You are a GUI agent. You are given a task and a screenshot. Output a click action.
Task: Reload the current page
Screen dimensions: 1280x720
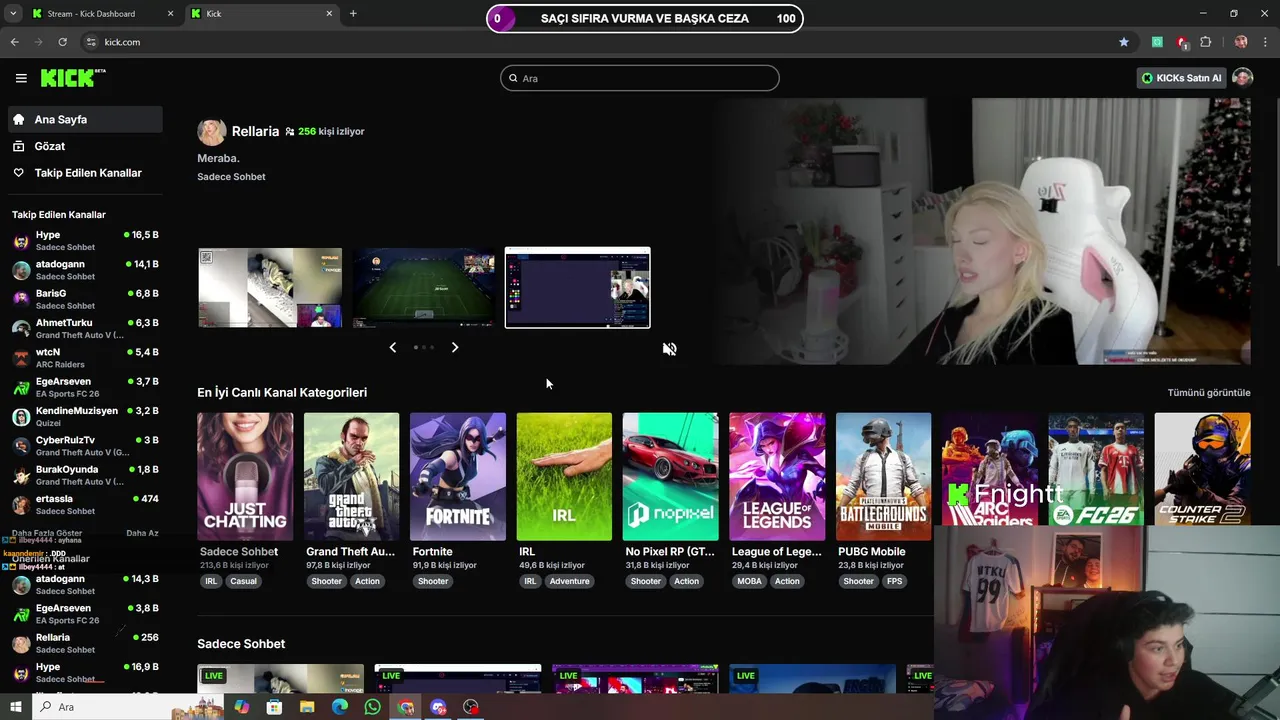click(x=62, y=42)
